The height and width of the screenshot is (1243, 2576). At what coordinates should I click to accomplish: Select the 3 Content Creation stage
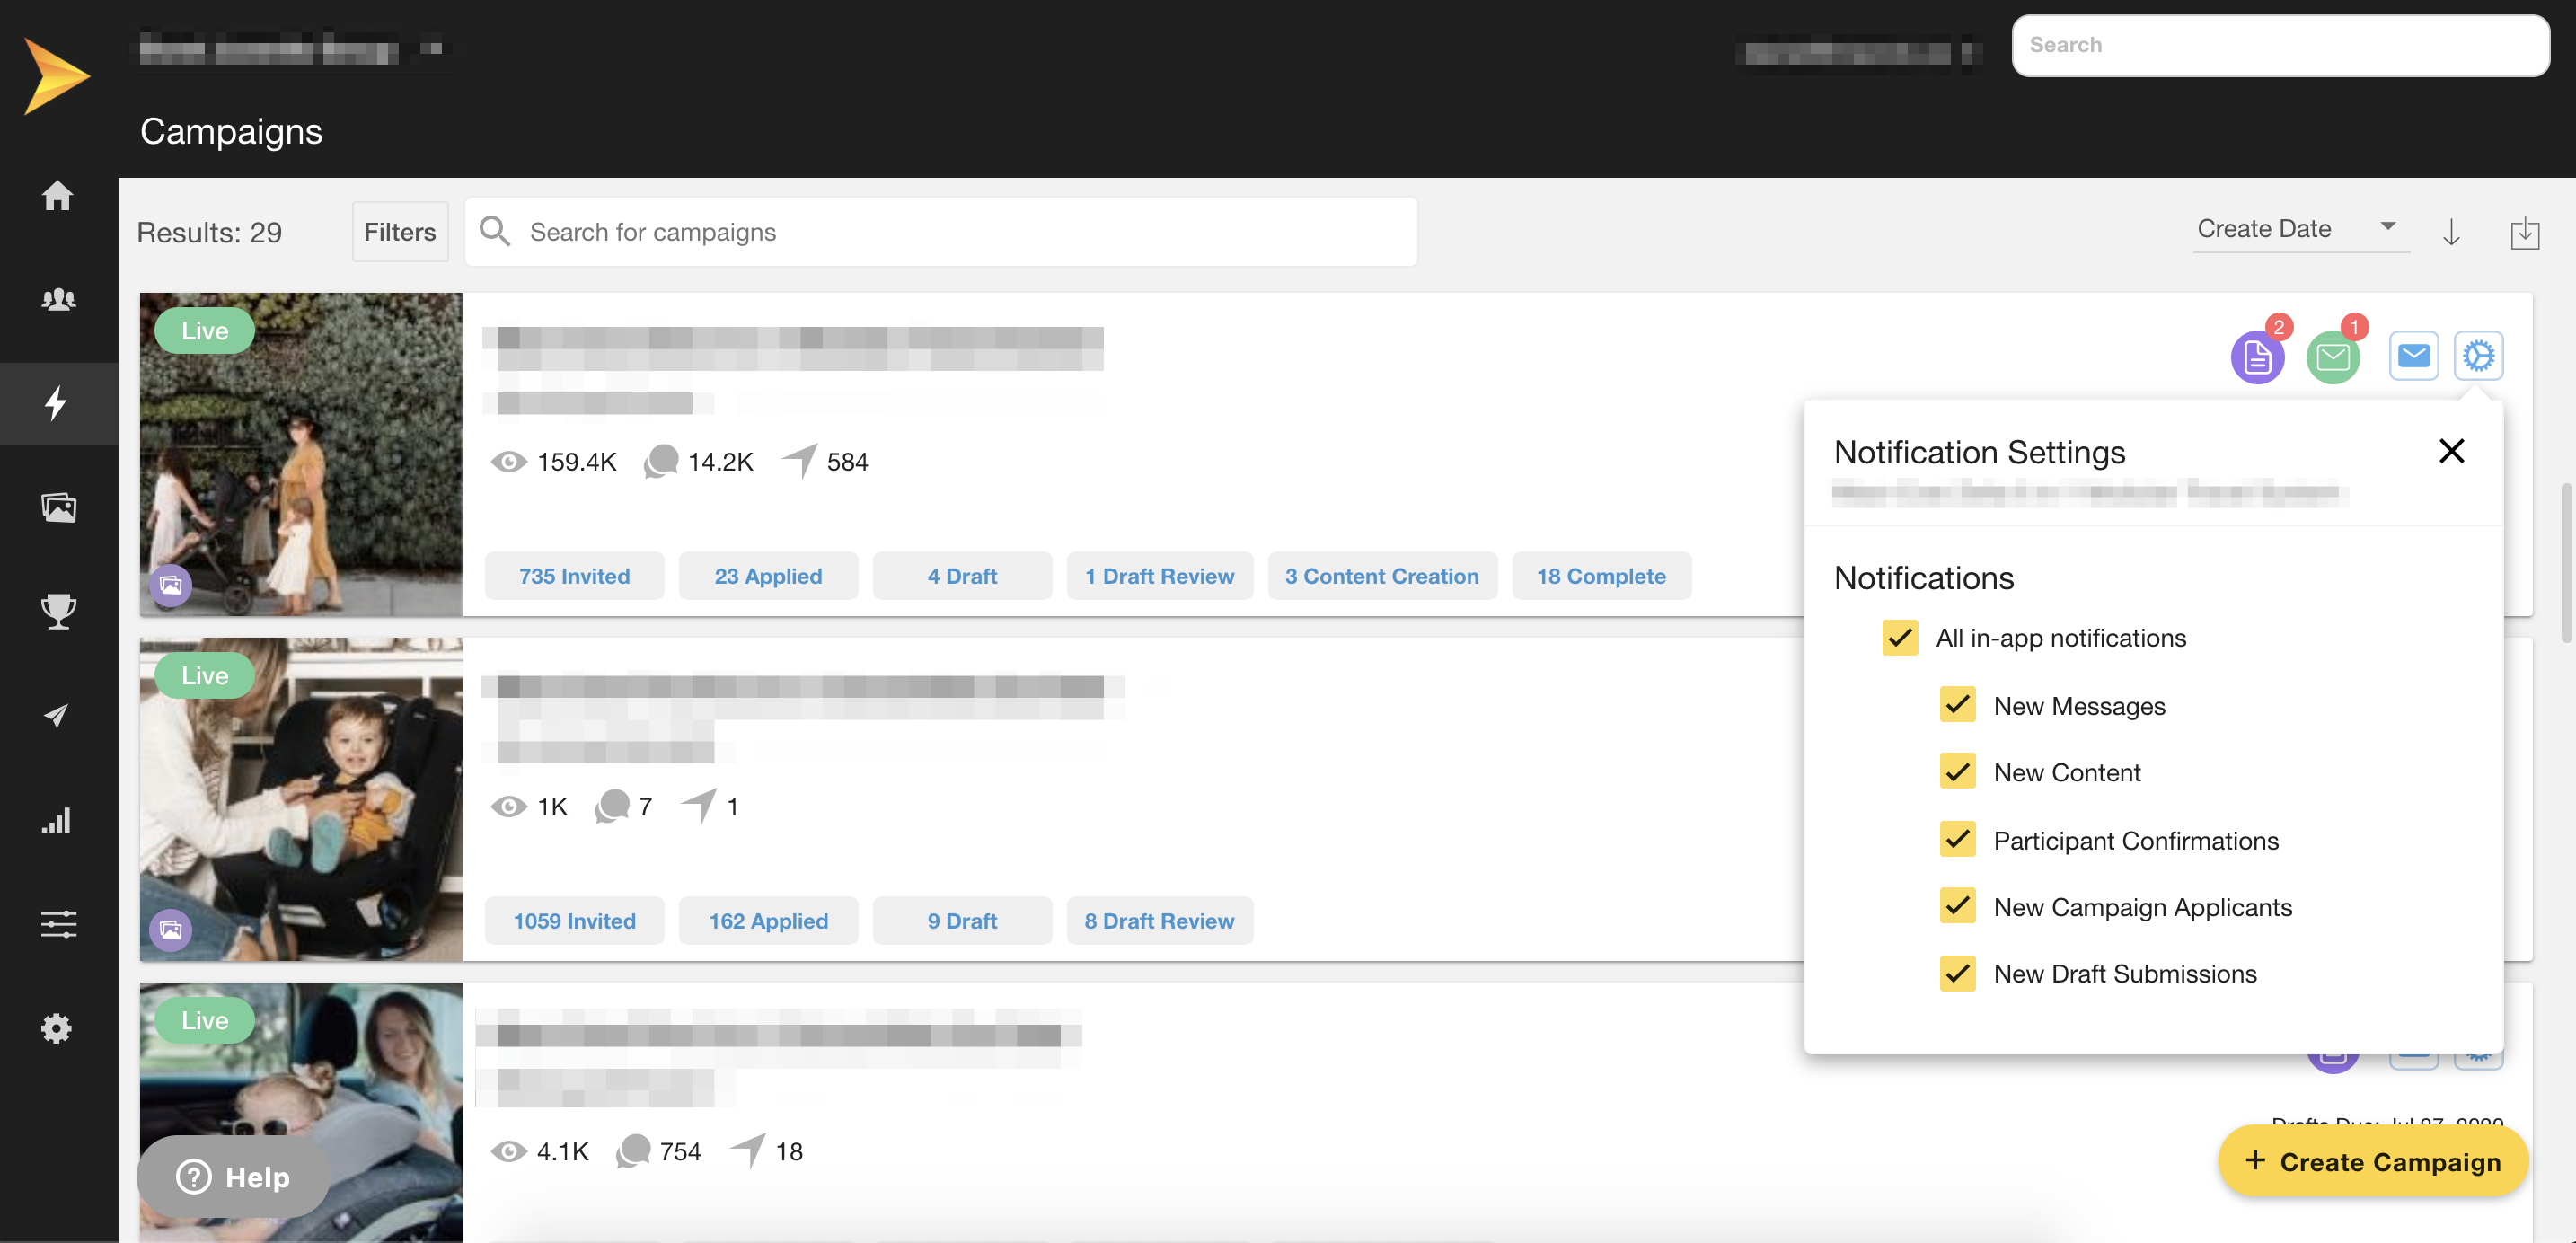(x=1382, y=576)
